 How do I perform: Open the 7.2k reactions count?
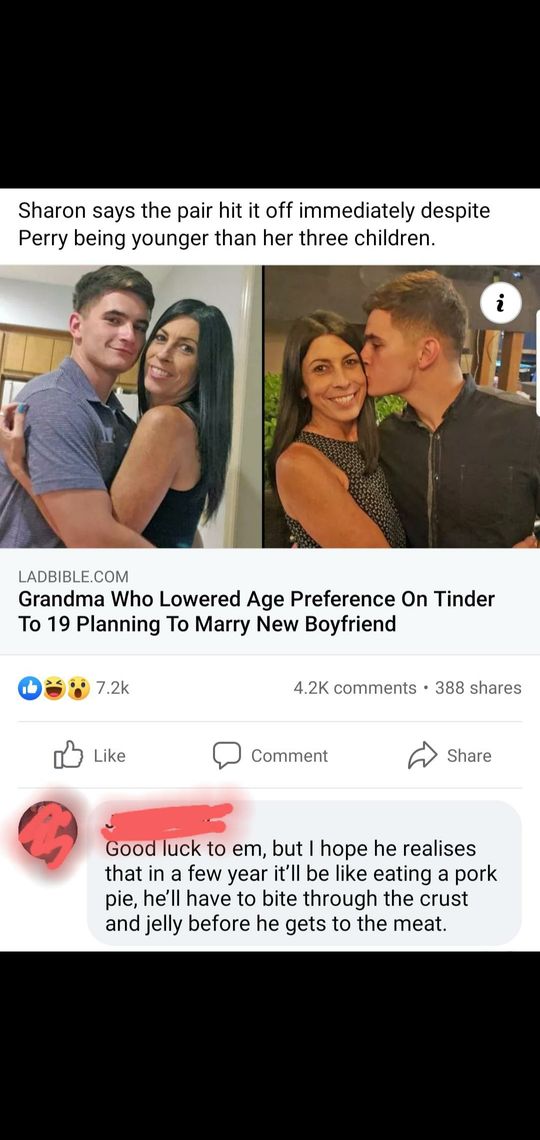(113, 688)
